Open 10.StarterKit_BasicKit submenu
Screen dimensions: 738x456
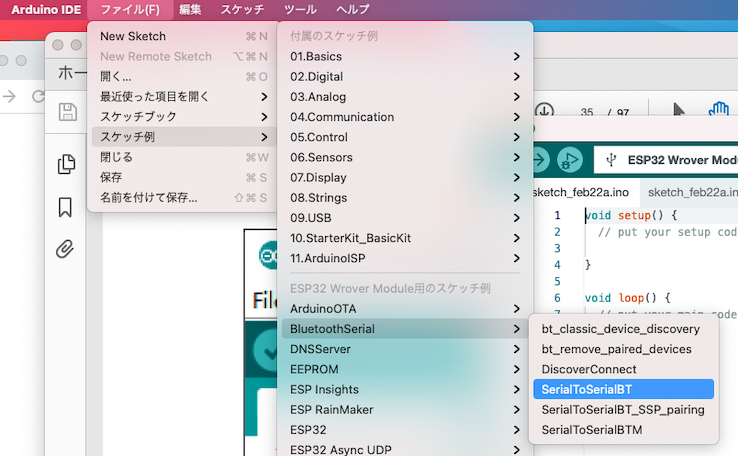405,238
